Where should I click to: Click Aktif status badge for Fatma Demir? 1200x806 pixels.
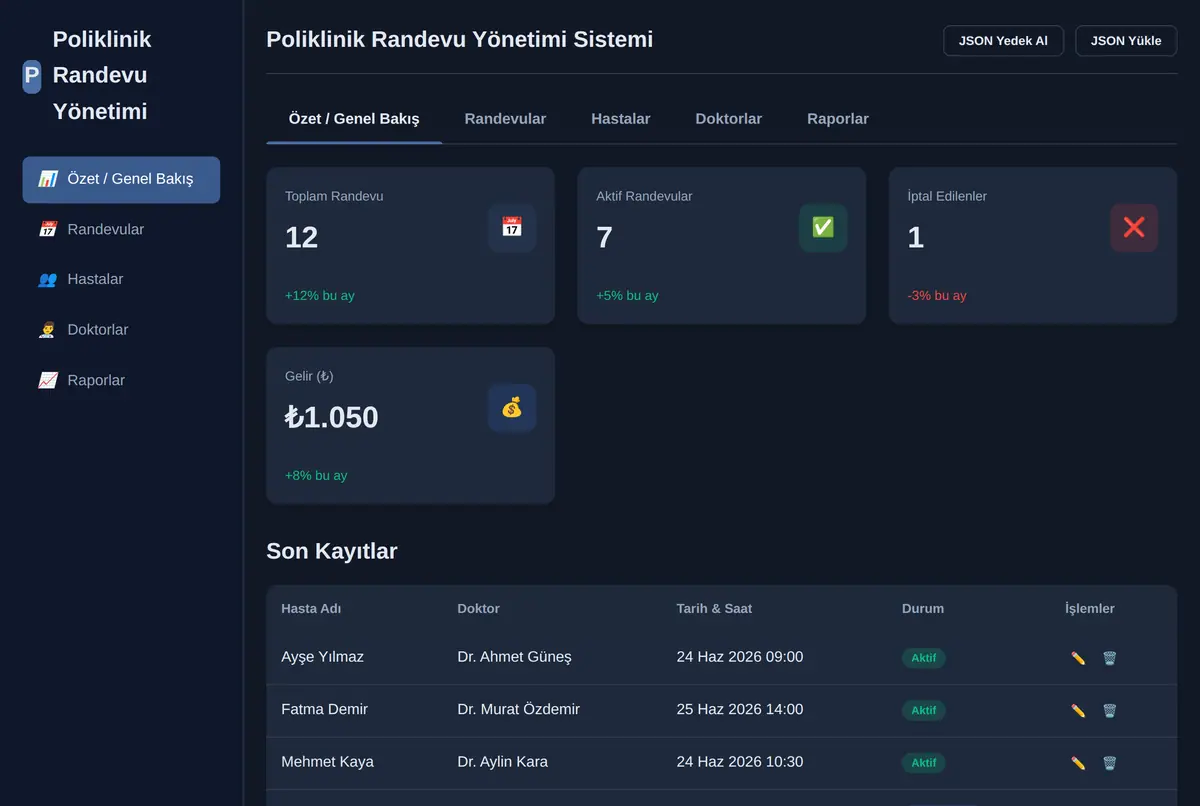[x=924, y=710]
